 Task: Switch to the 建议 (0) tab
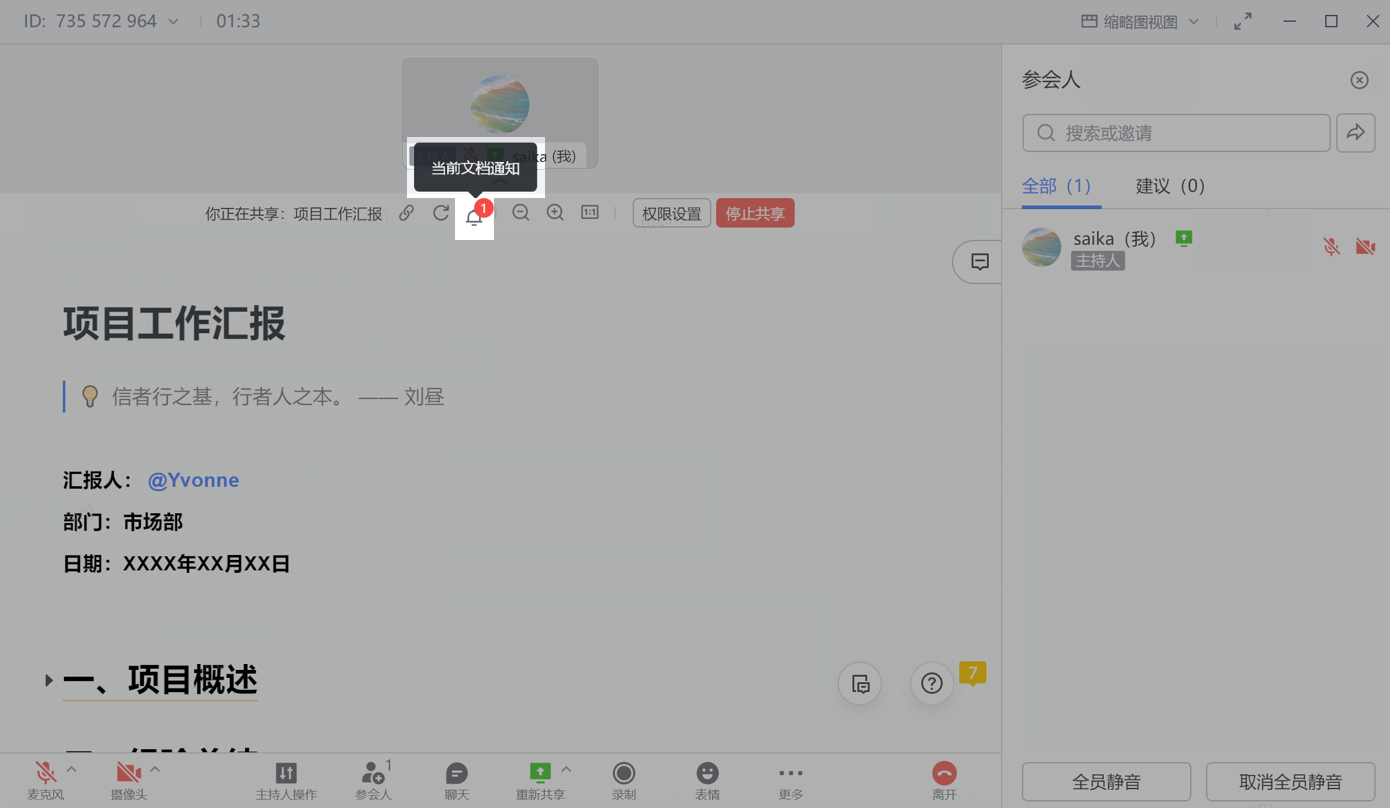click(1169, 186)
